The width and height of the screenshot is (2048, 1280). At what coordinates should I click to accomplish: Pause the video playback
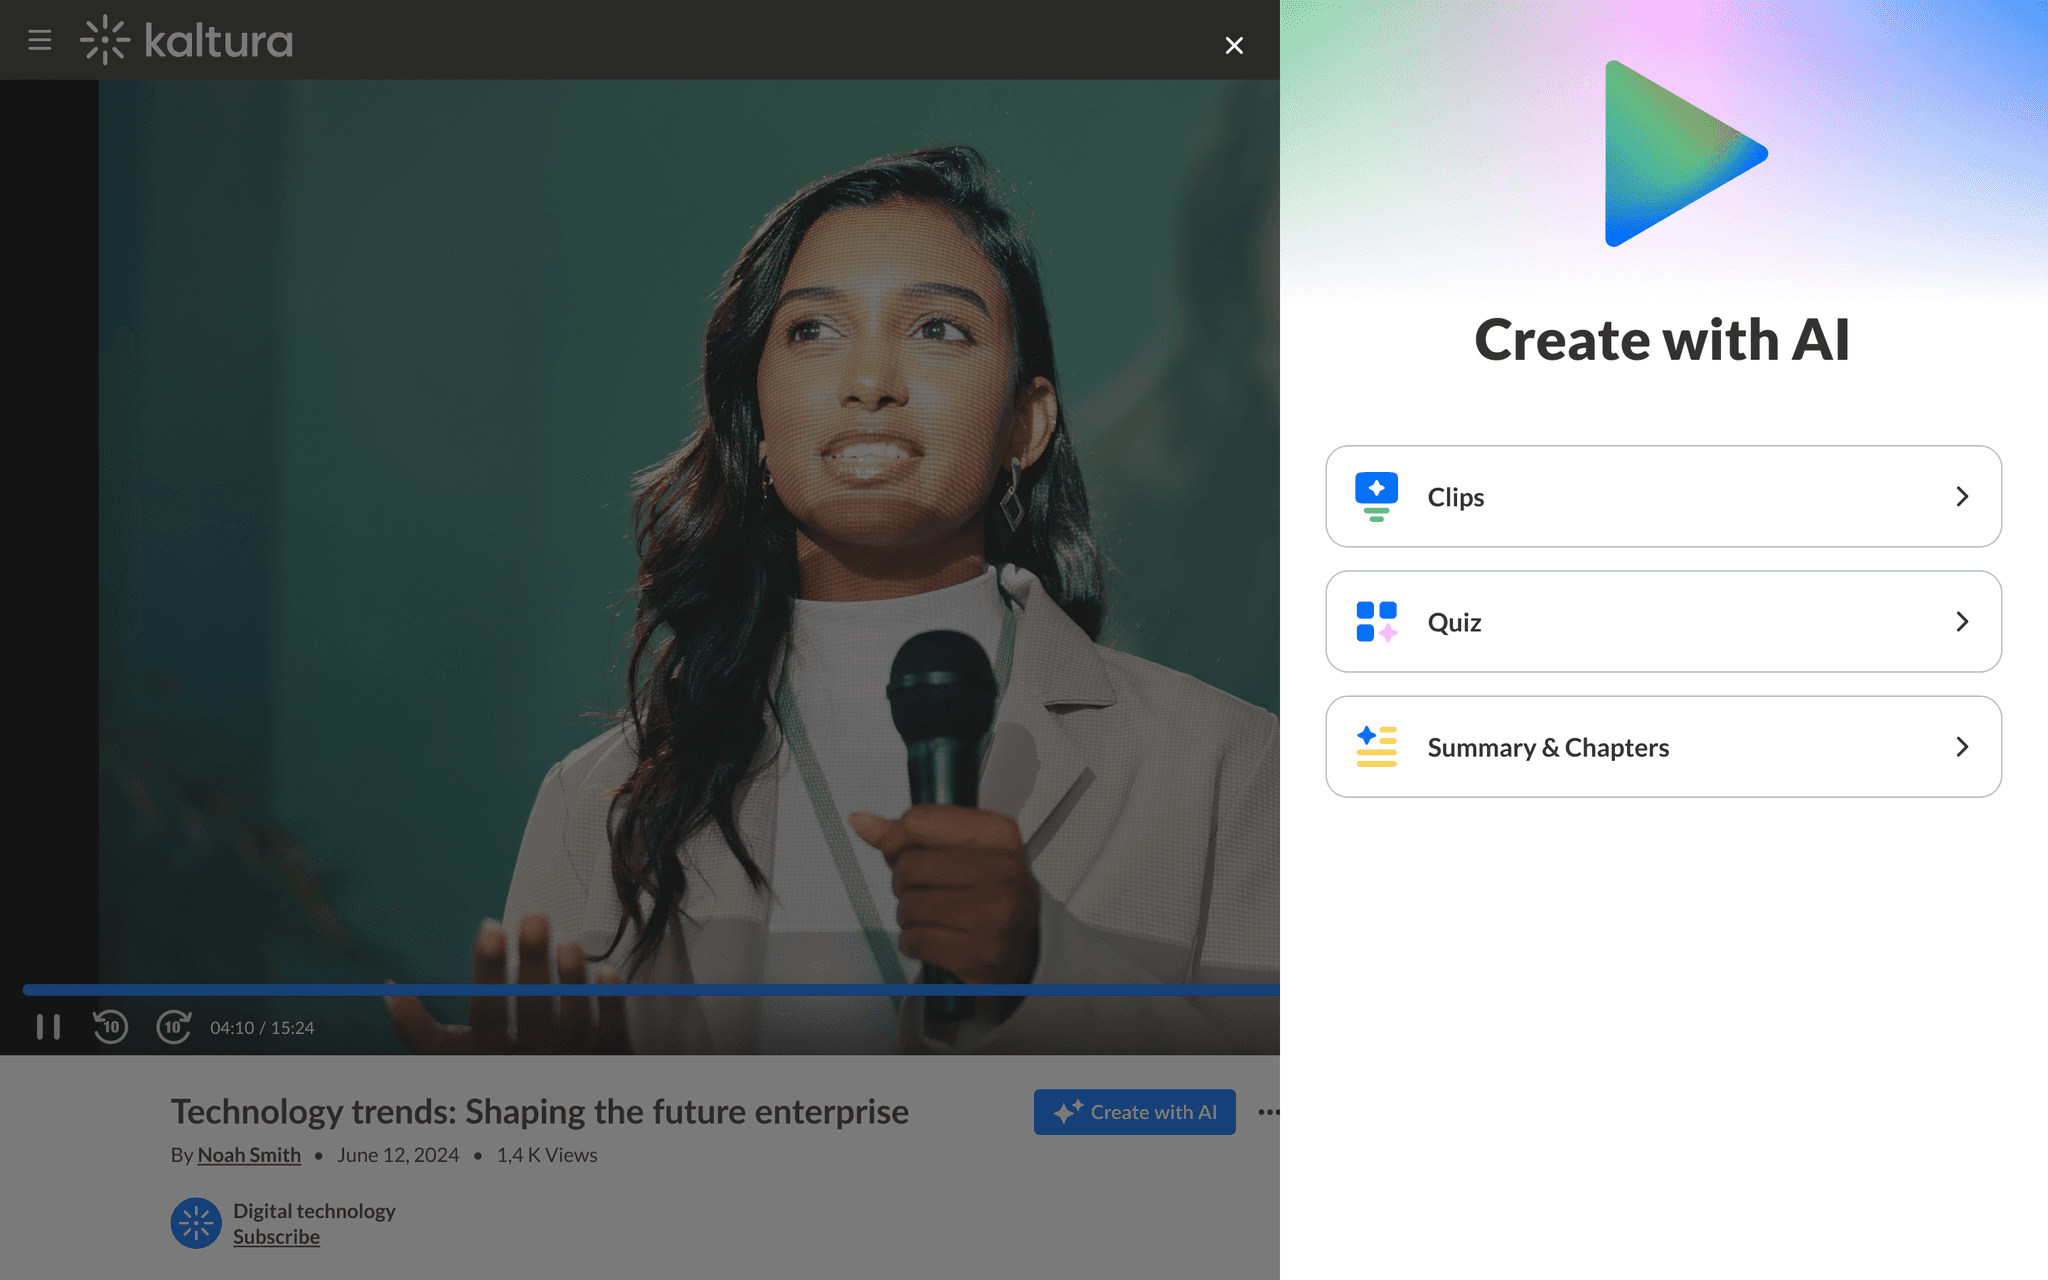click(x=48, y=1027)
